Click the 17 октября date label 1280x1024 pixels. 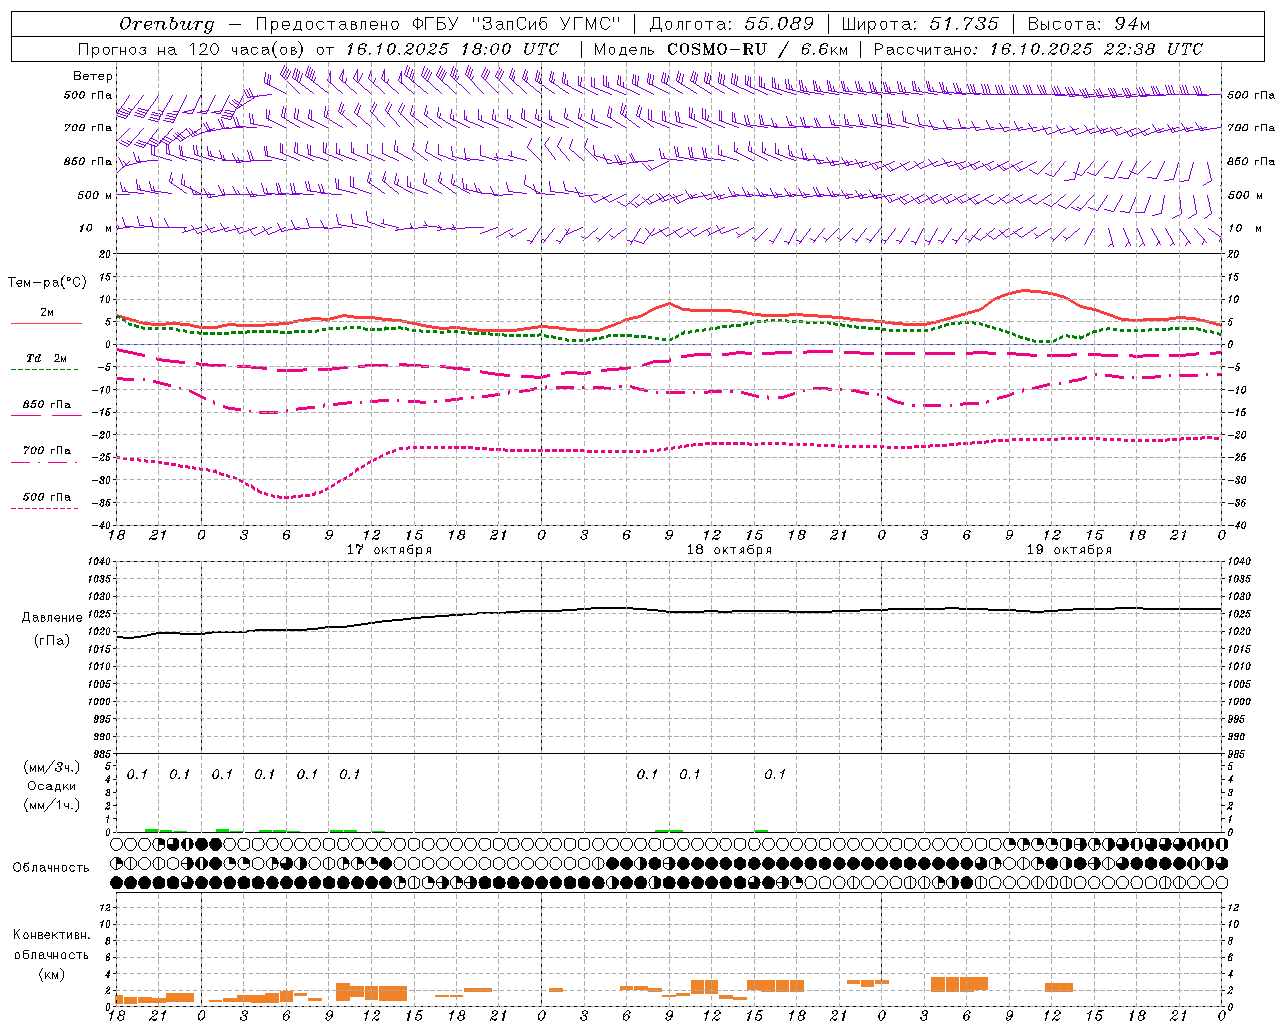389,550
